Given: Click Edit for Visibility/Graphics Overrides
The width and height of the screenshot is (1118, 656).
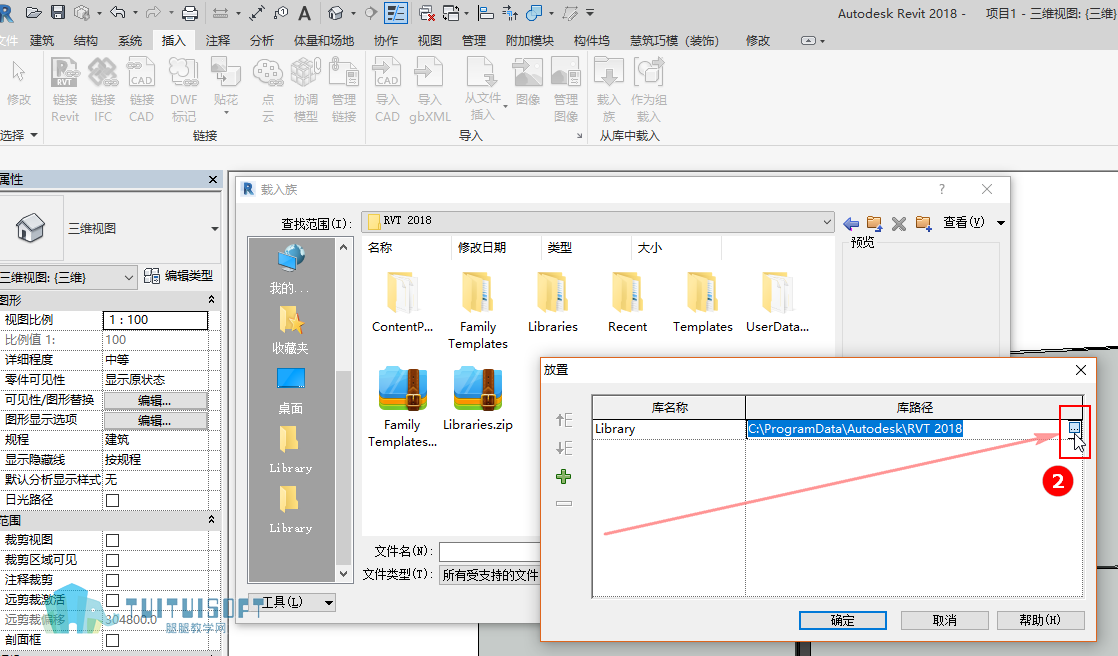Looking at the screenshot, I should pos(155,400).
